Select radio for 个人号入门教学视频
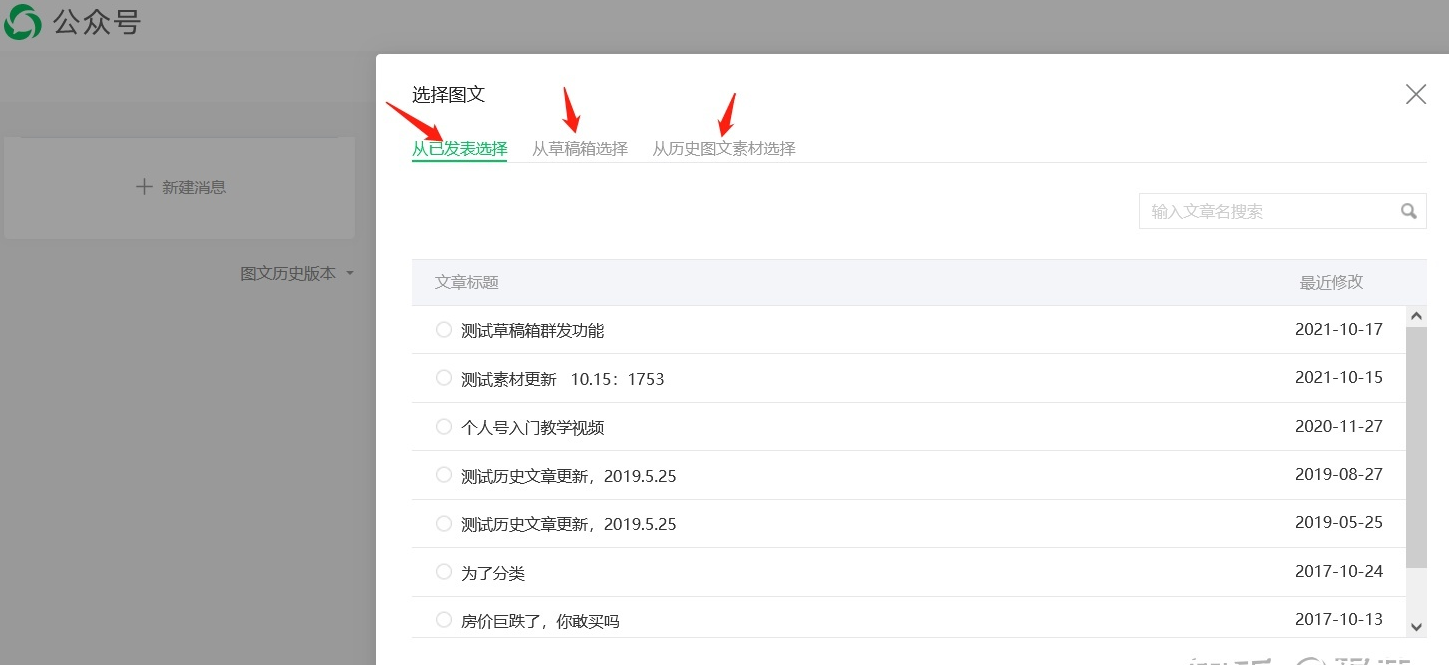 (444, 427)
